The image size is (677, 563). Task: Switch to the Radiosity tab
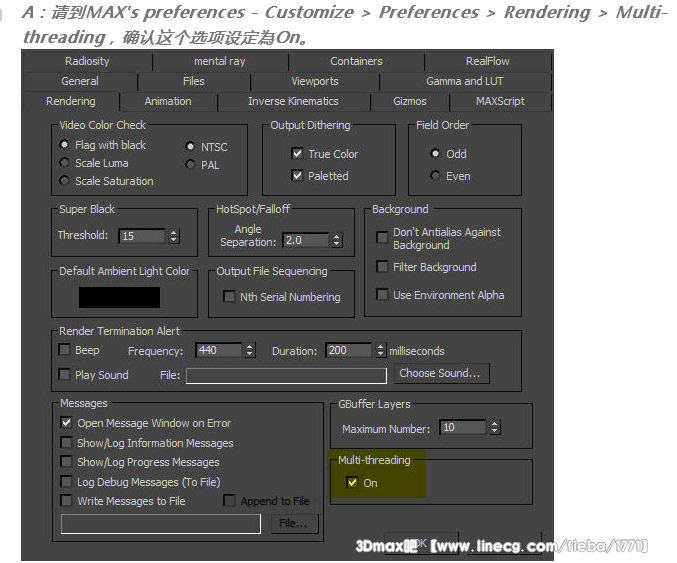[87, 61]
